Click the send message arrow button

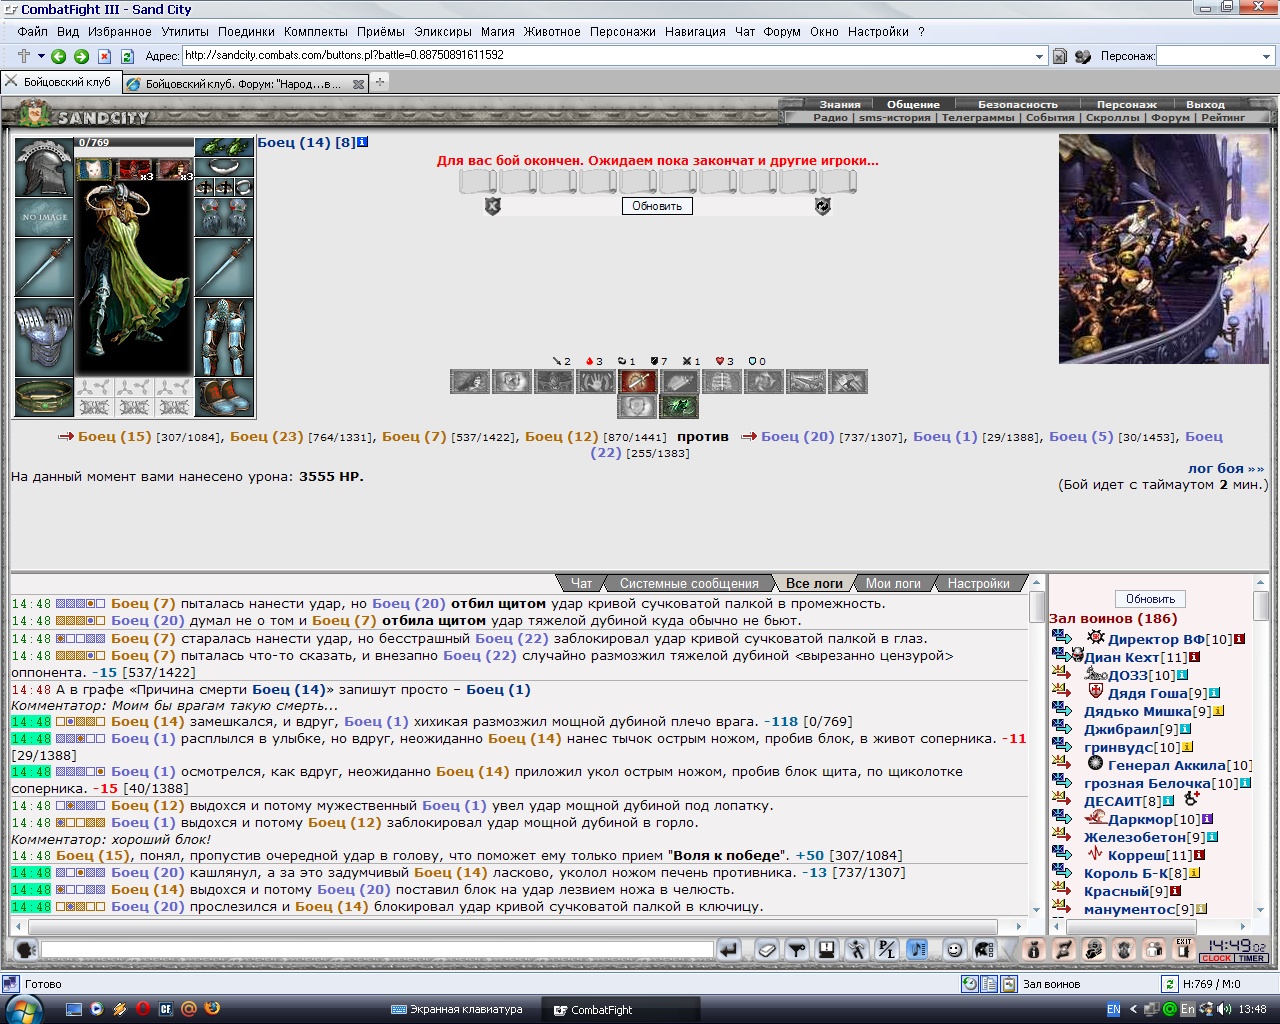click(729, 950)
